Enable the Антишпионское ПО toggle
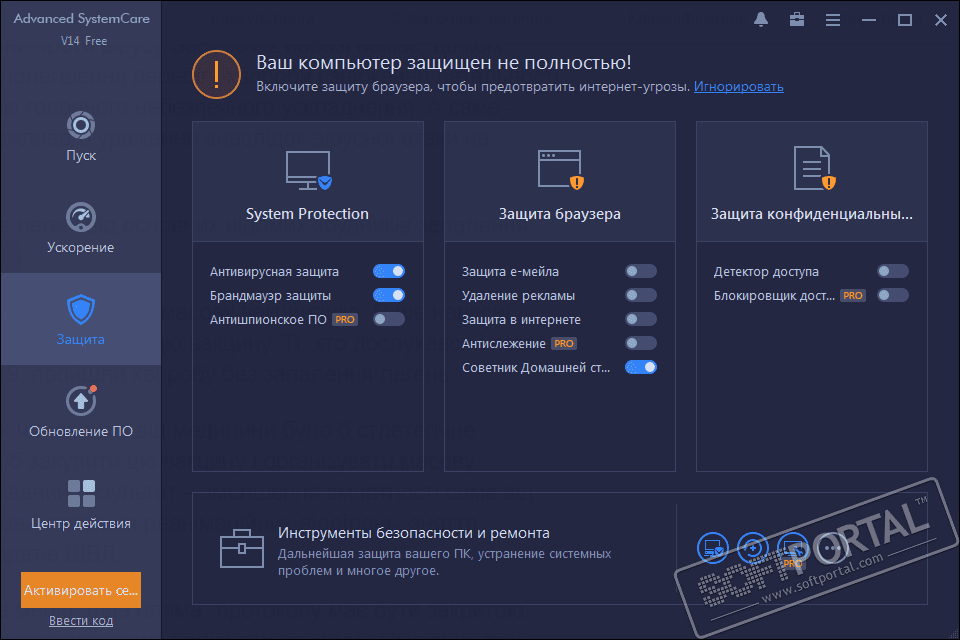This screenshot has width=960, height=640. (389, 319)
